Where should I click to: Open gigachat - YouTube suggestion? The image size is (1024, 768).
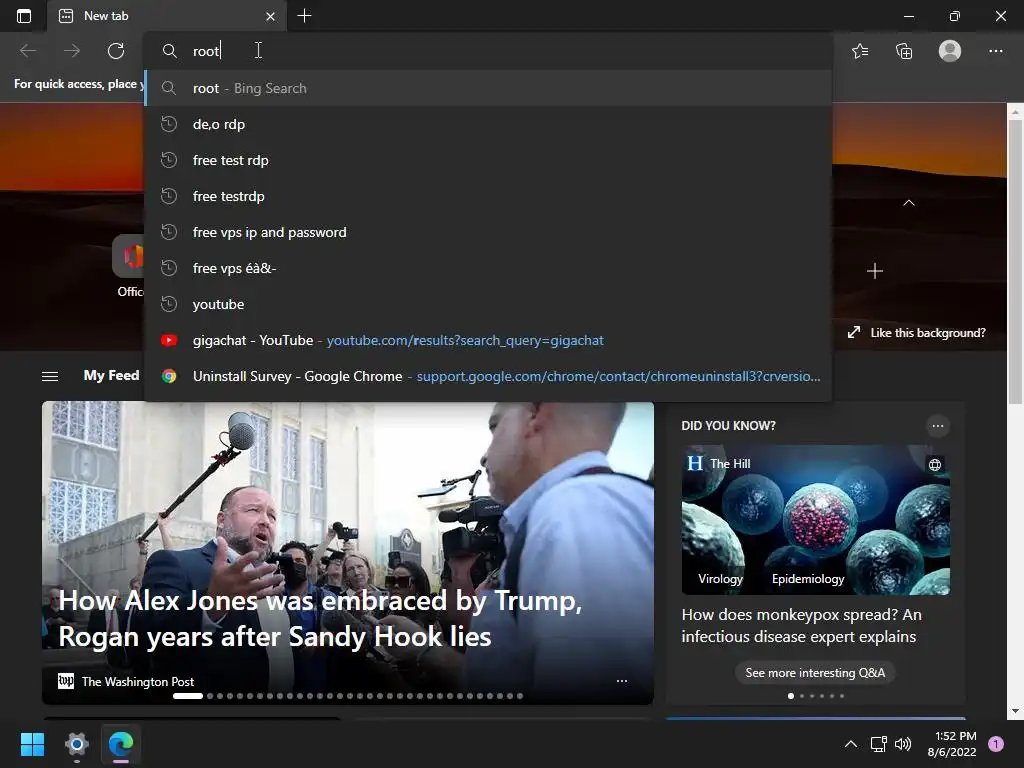click(x=487, y=340)
